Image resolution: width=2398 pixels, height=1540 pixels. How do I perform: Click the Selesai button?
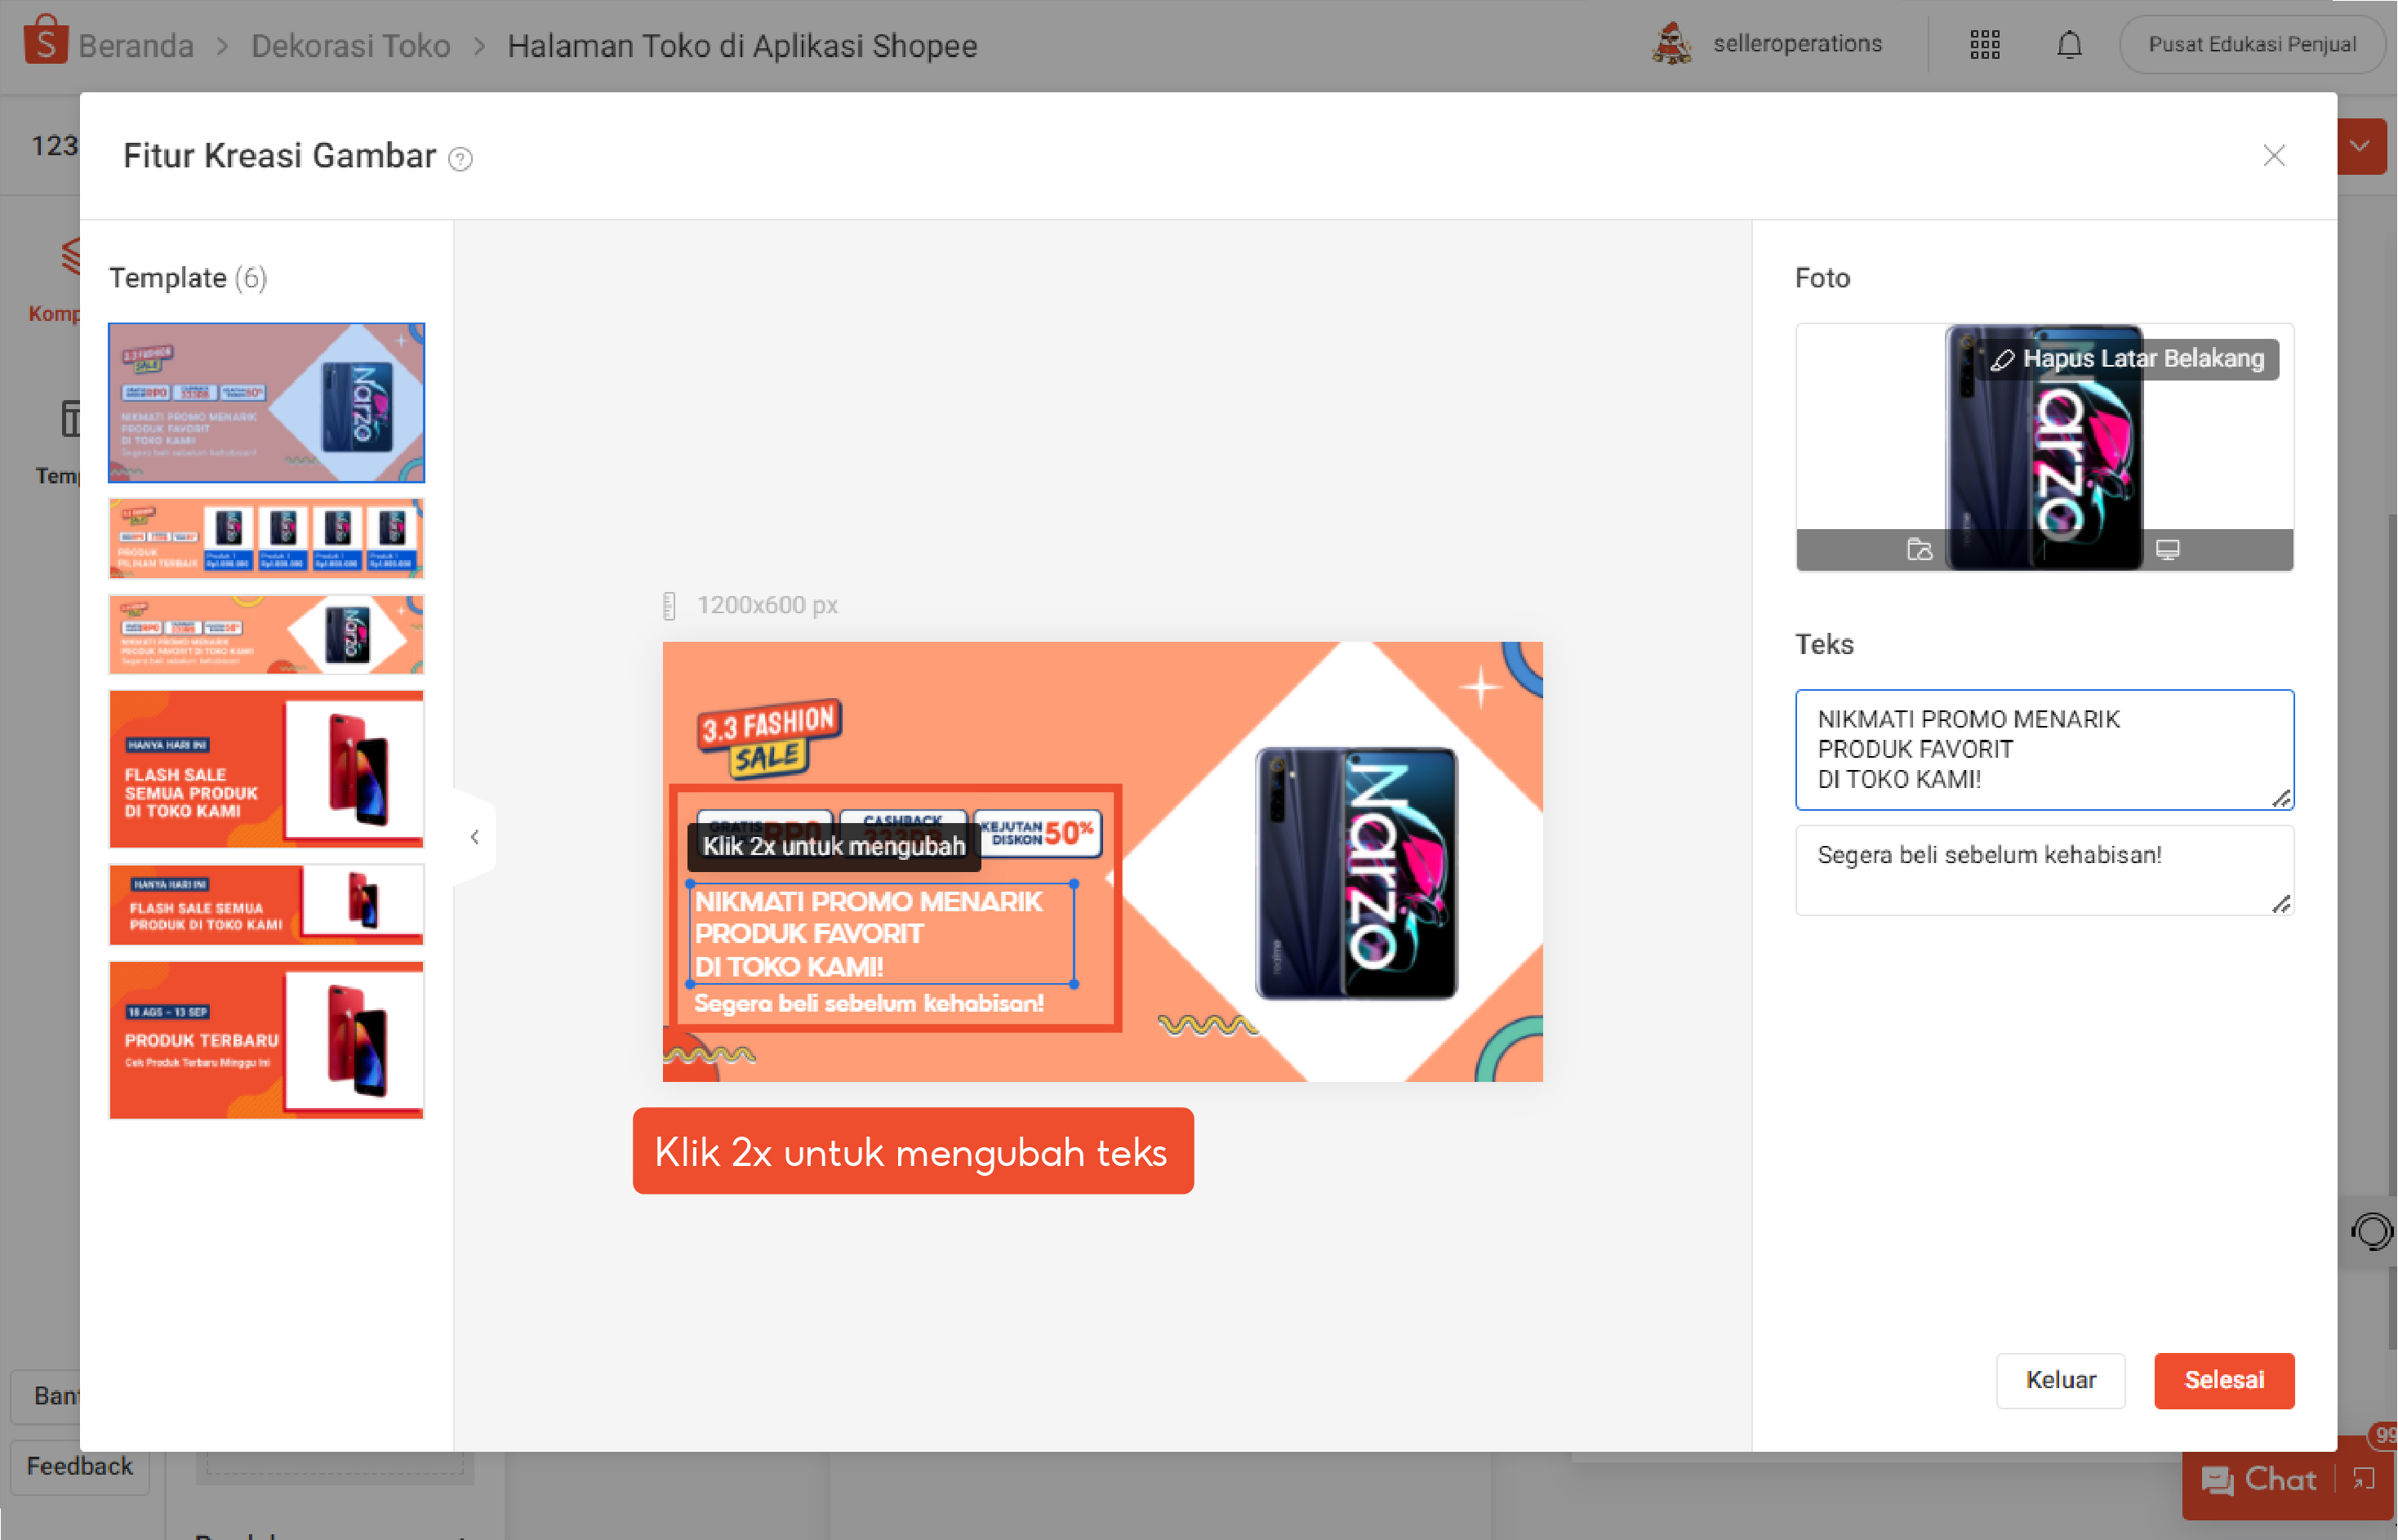[x=2223, y=1380]
